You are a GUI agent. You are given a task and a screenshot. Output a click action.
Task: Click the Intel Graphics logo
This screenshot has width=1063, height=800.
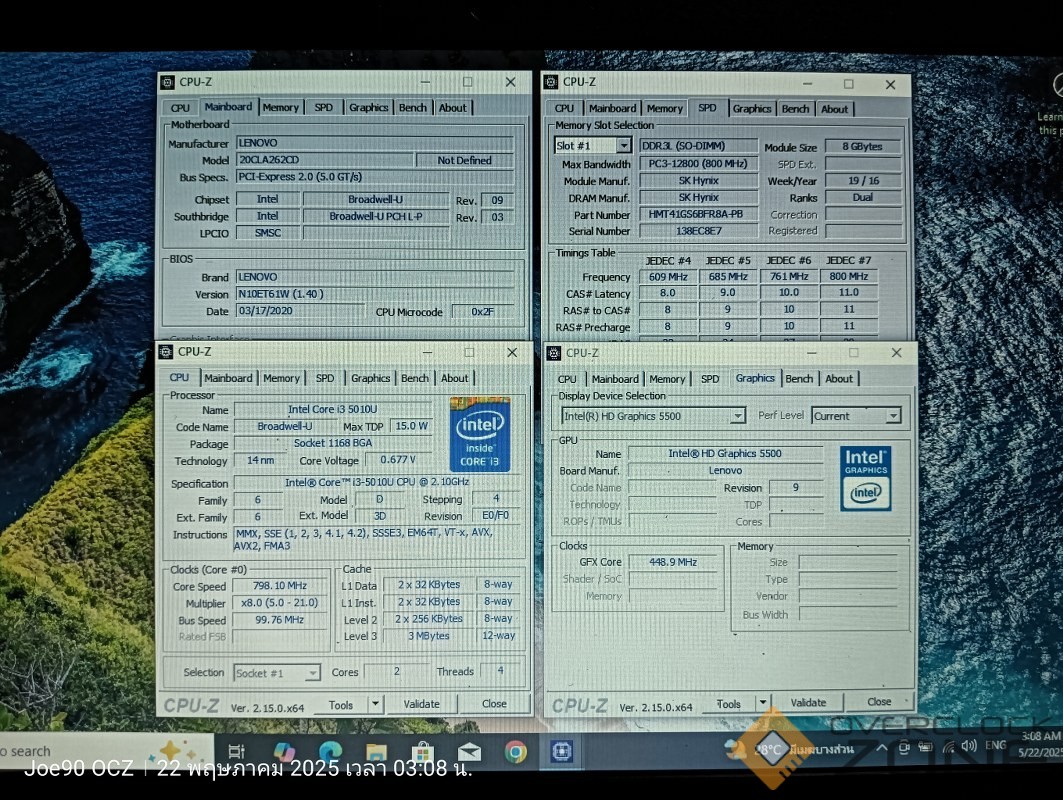pos(866,478)
